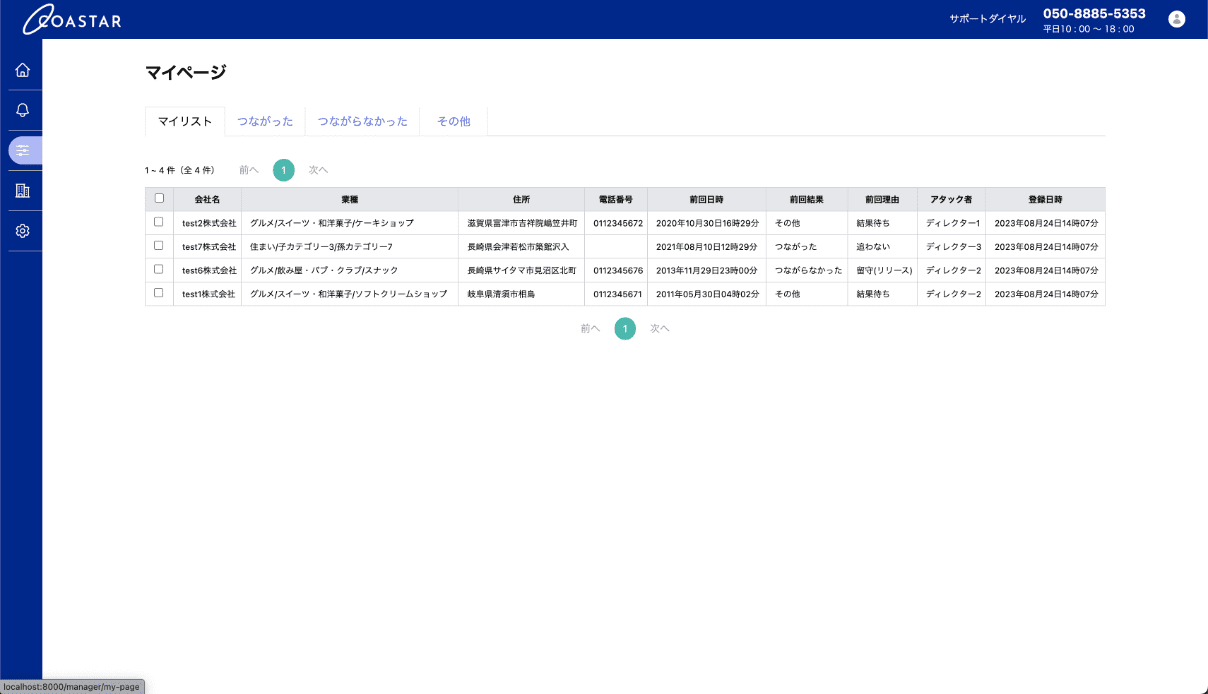Screen dimensions: 1208x694
Task: Check the box for test7株式会社 row
Action: tap(158, 245)
